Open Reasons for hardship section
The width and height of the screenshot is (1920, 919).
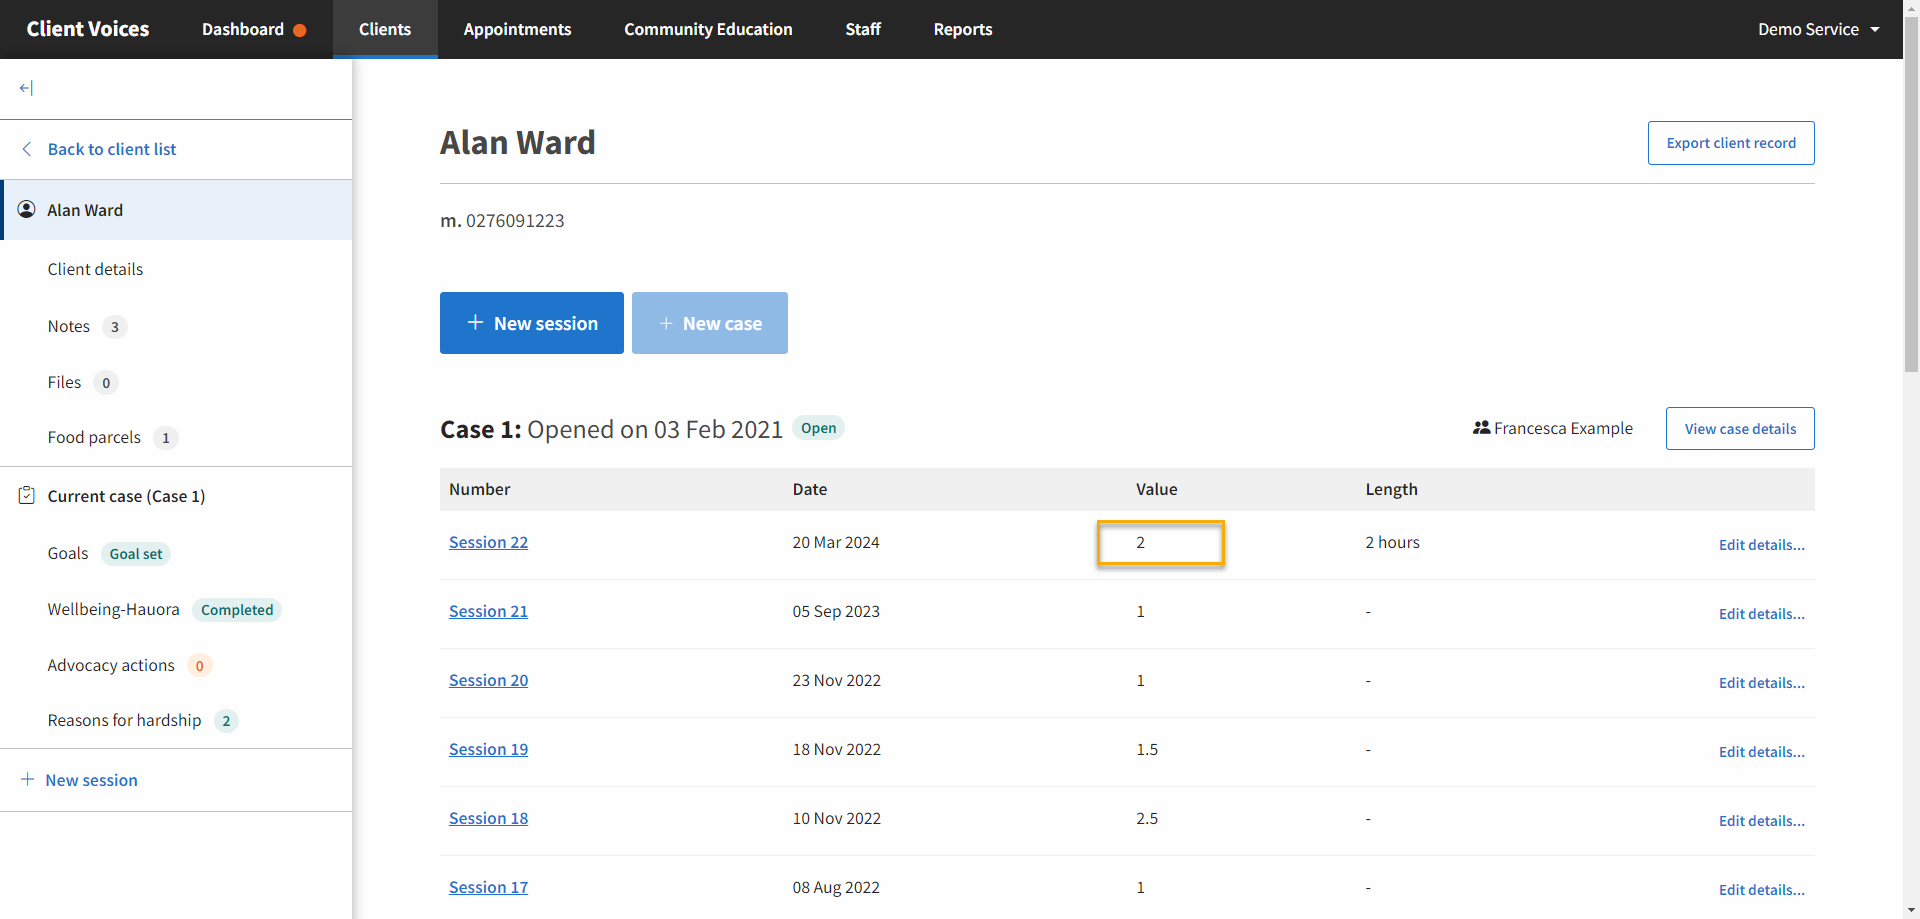[x=125, y=720]
